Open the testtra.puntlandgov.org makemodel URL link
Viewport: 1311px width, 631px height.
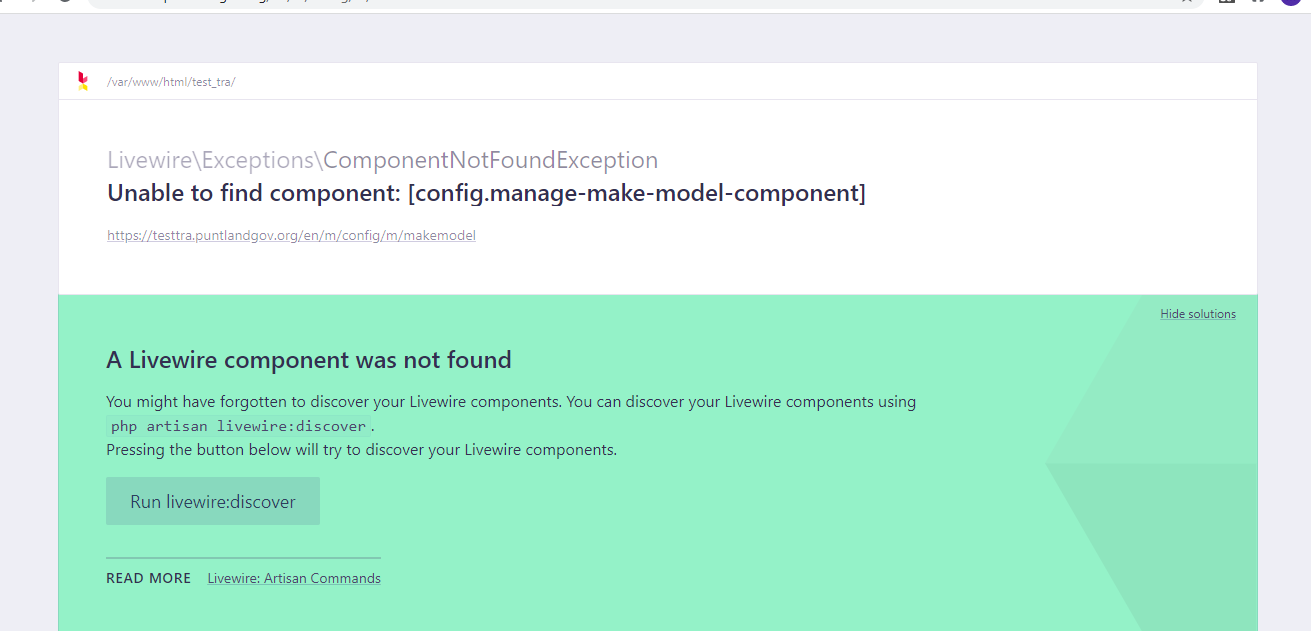pos(292,236)
